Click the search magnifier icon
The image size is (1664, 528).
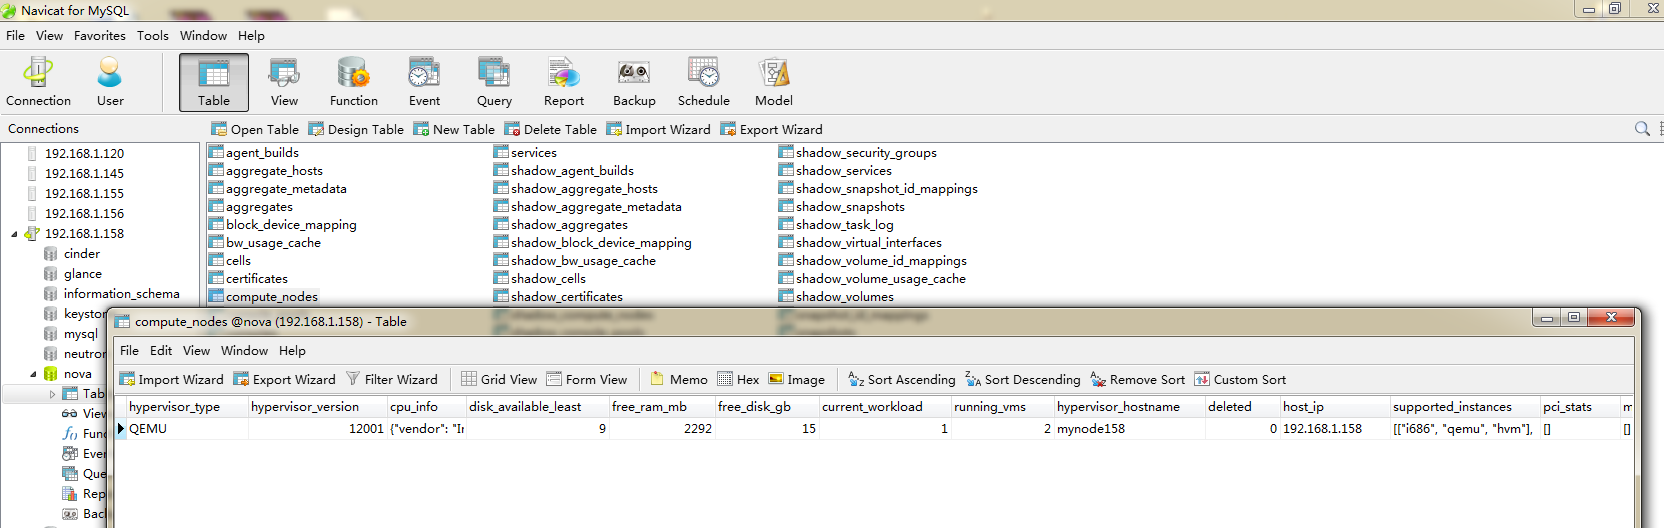pyautogui.click(x=1642, y=129)
